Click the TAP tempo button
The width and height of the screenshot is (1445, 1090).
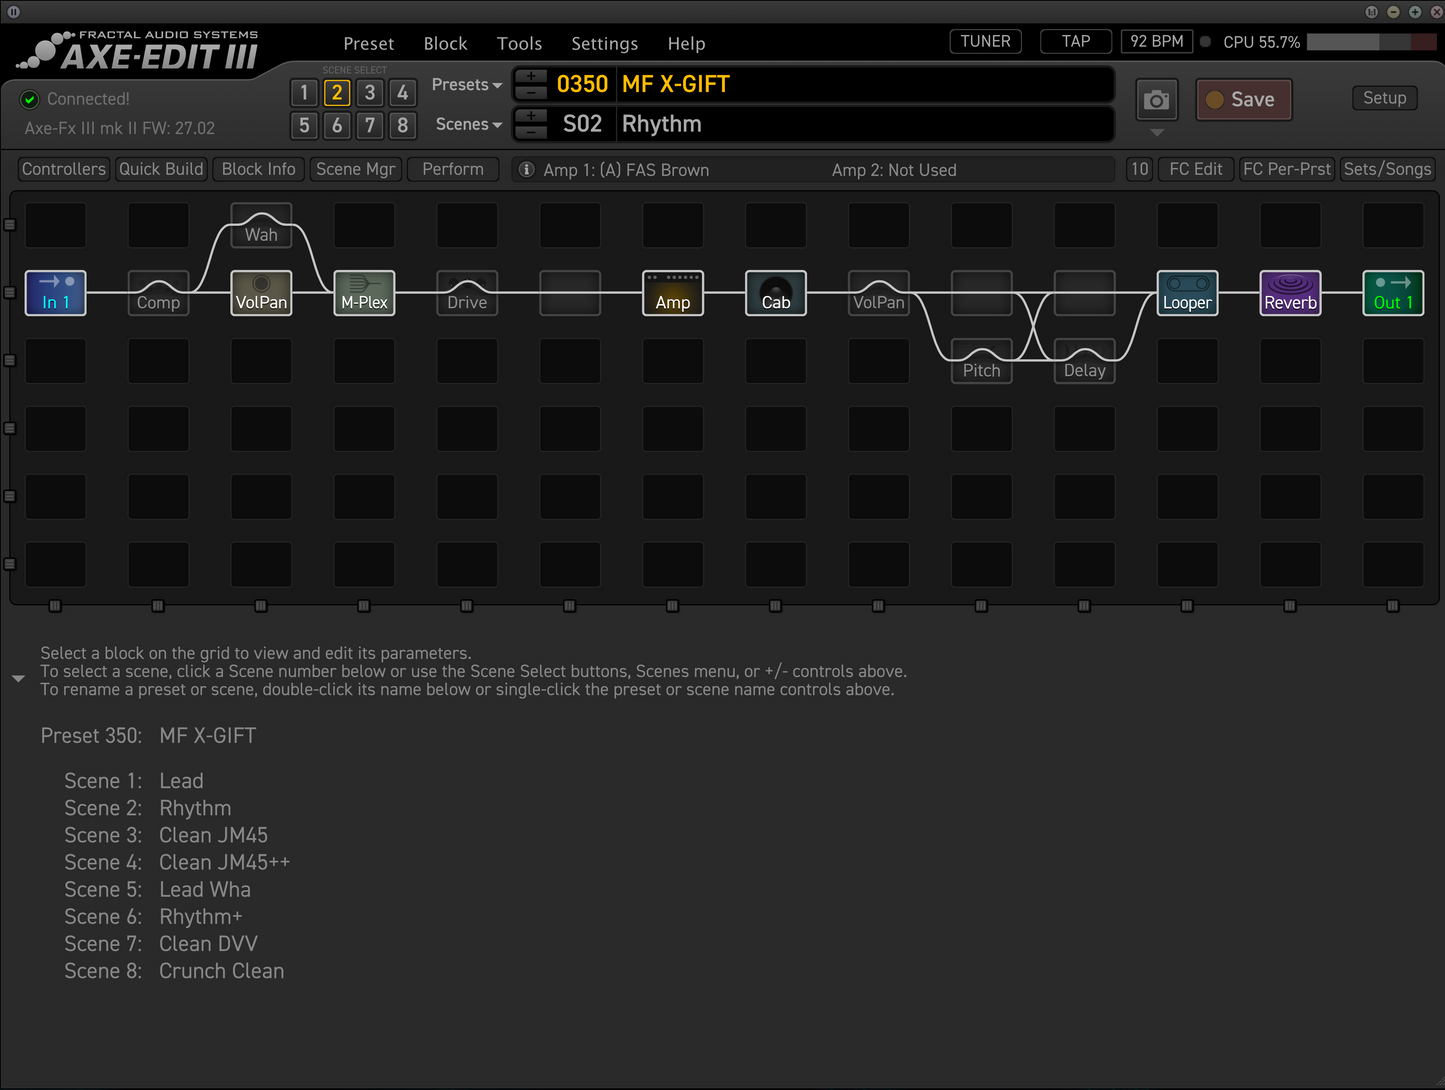(x=1076, y=42)
